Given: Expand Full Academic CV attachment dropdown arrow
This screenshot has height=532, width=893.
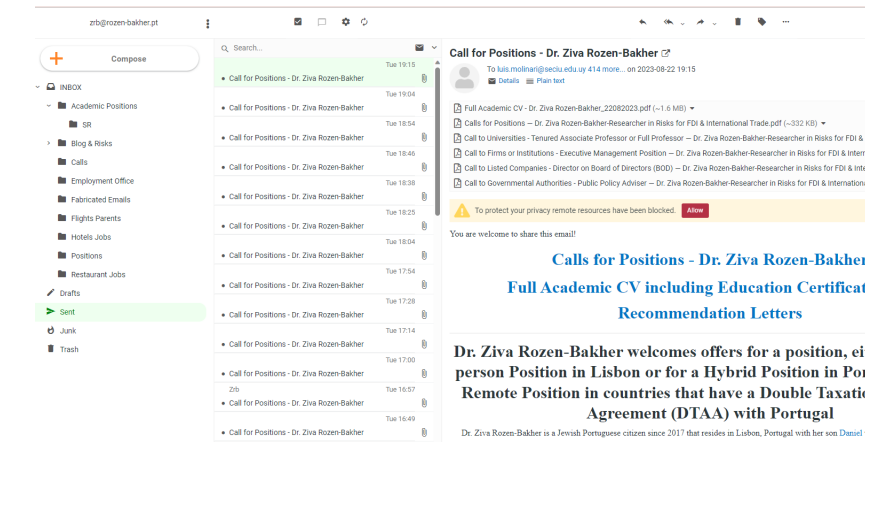Looking at the screenshot, I should (692, 108).
